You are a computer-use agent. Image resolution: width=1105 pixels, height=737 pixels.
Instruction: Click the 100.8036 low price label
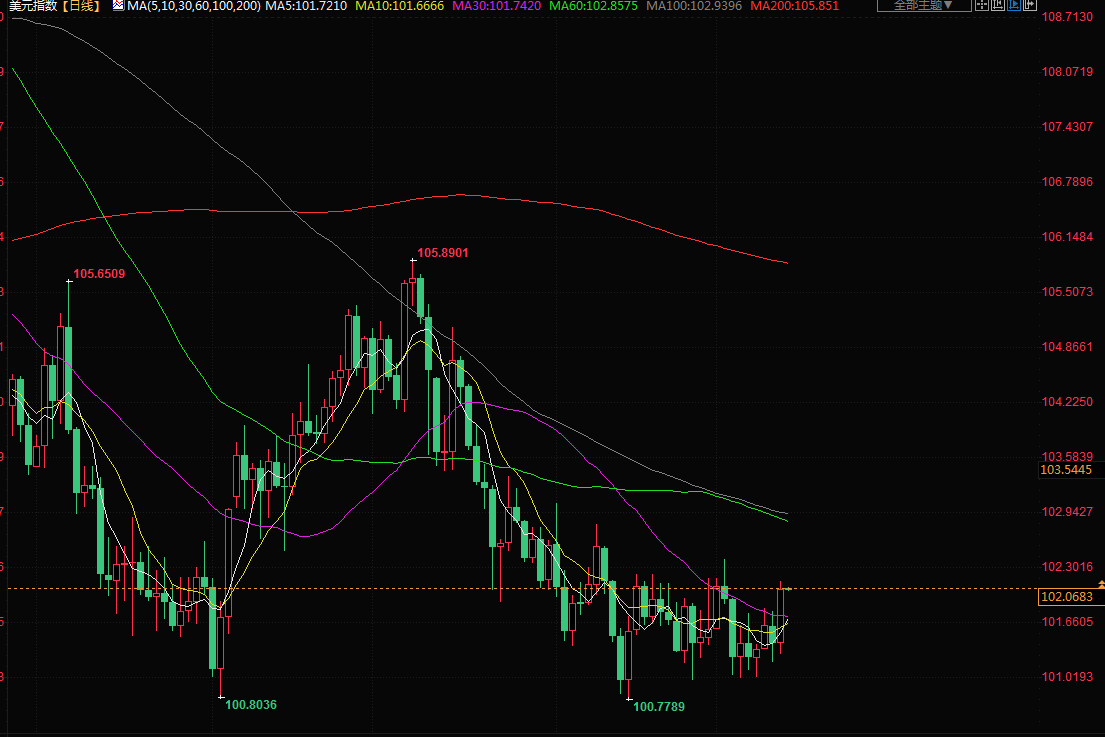coord(250,705)
